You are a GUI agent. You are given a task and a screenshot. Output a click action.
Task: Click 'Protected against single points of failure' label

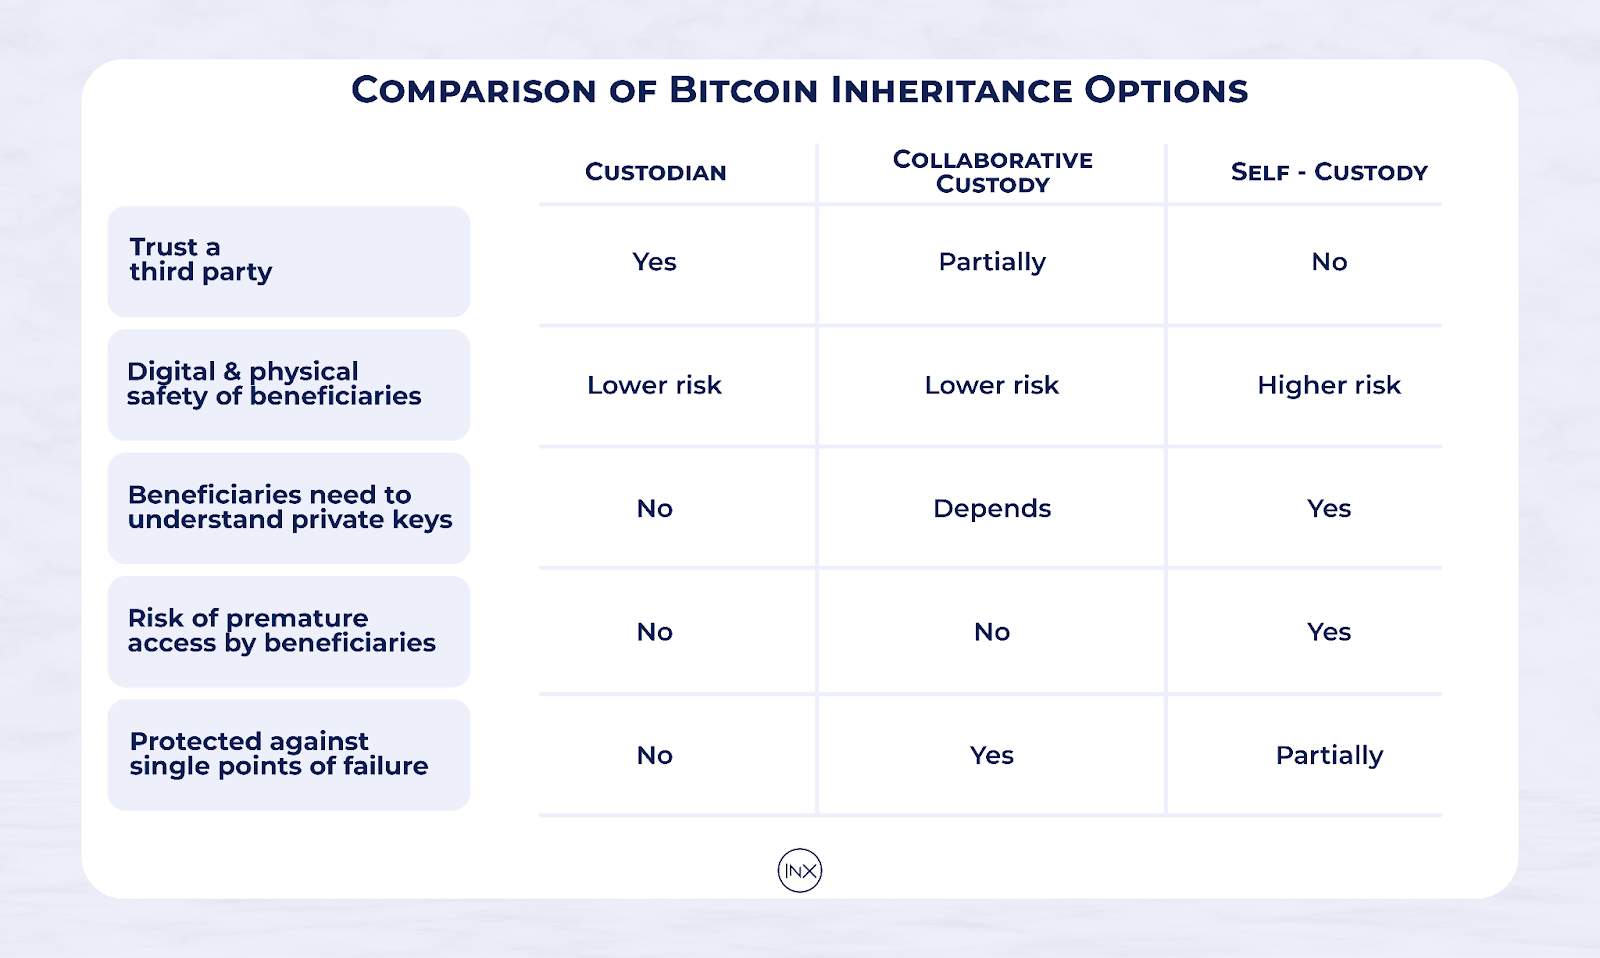pyautogui.click(x=289, y=755)
